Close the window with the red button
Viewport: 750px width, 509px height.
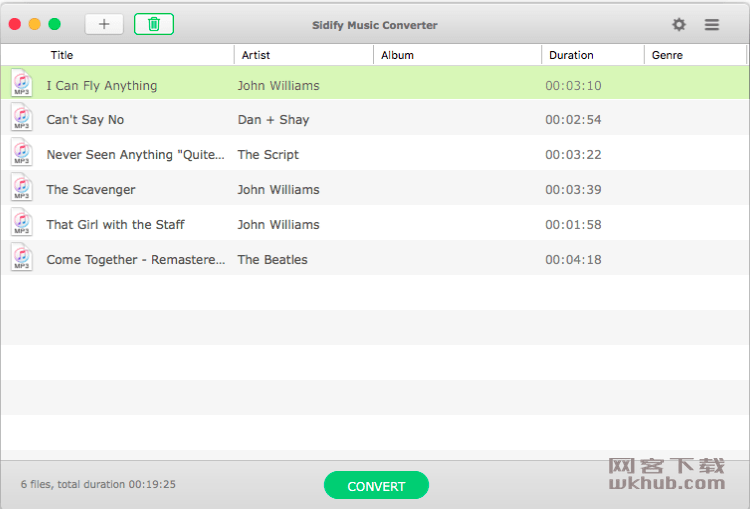[x=15, y=24]
